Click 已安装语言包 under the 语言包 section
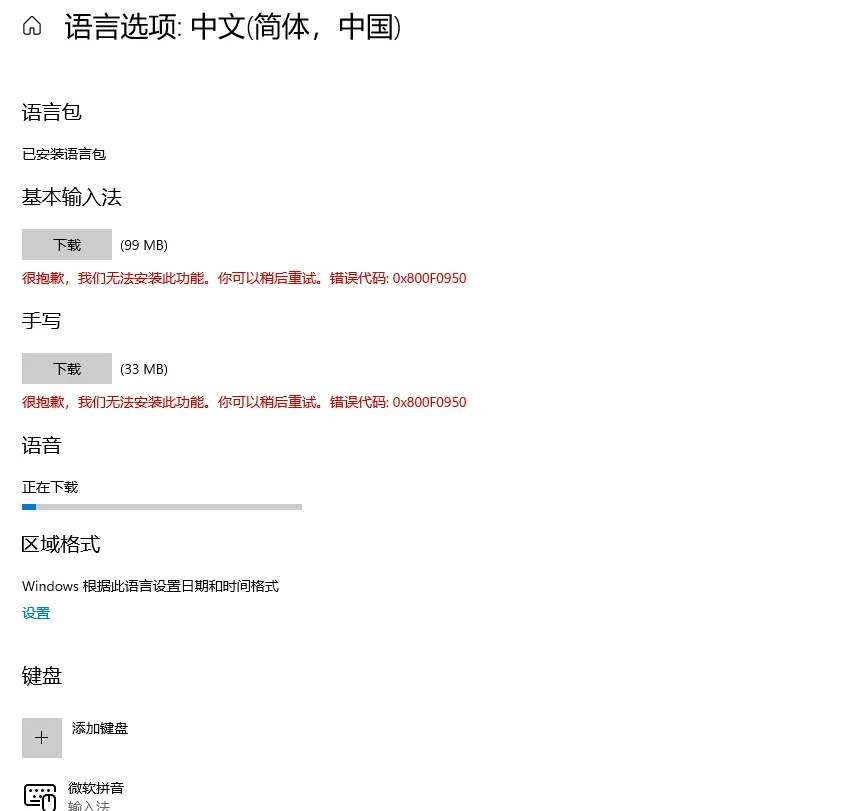854x811 pixels. pyautogui.click(x=64, y=153)
